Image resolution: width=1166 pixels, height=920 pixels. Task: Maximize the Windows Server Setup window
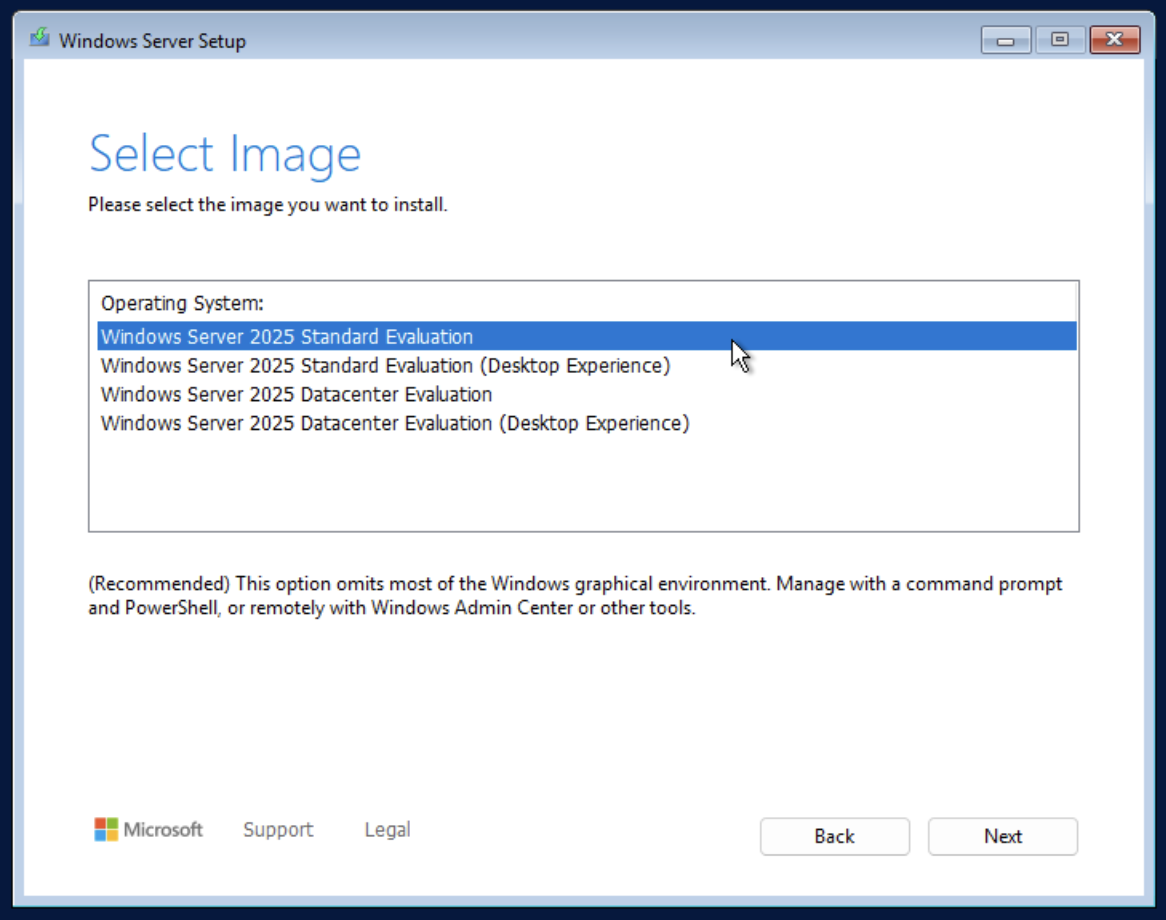point(1060,40)
